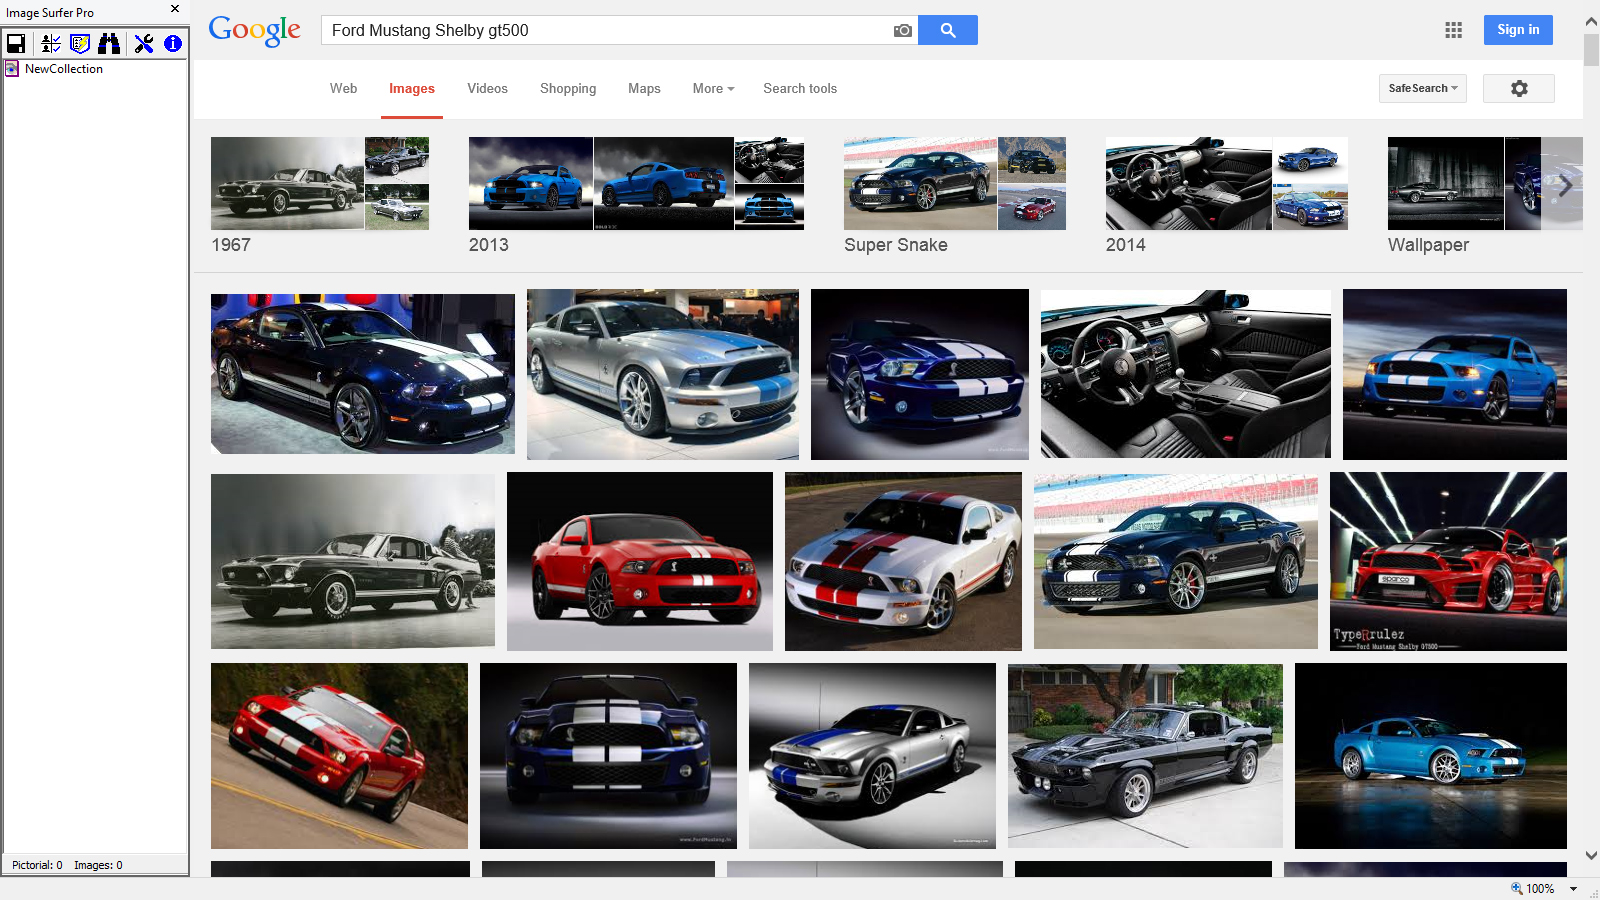This screenshot has height=900, width=1600.
Task: Select the NewCollection eye icon in the tree
Action: [12, 69]
